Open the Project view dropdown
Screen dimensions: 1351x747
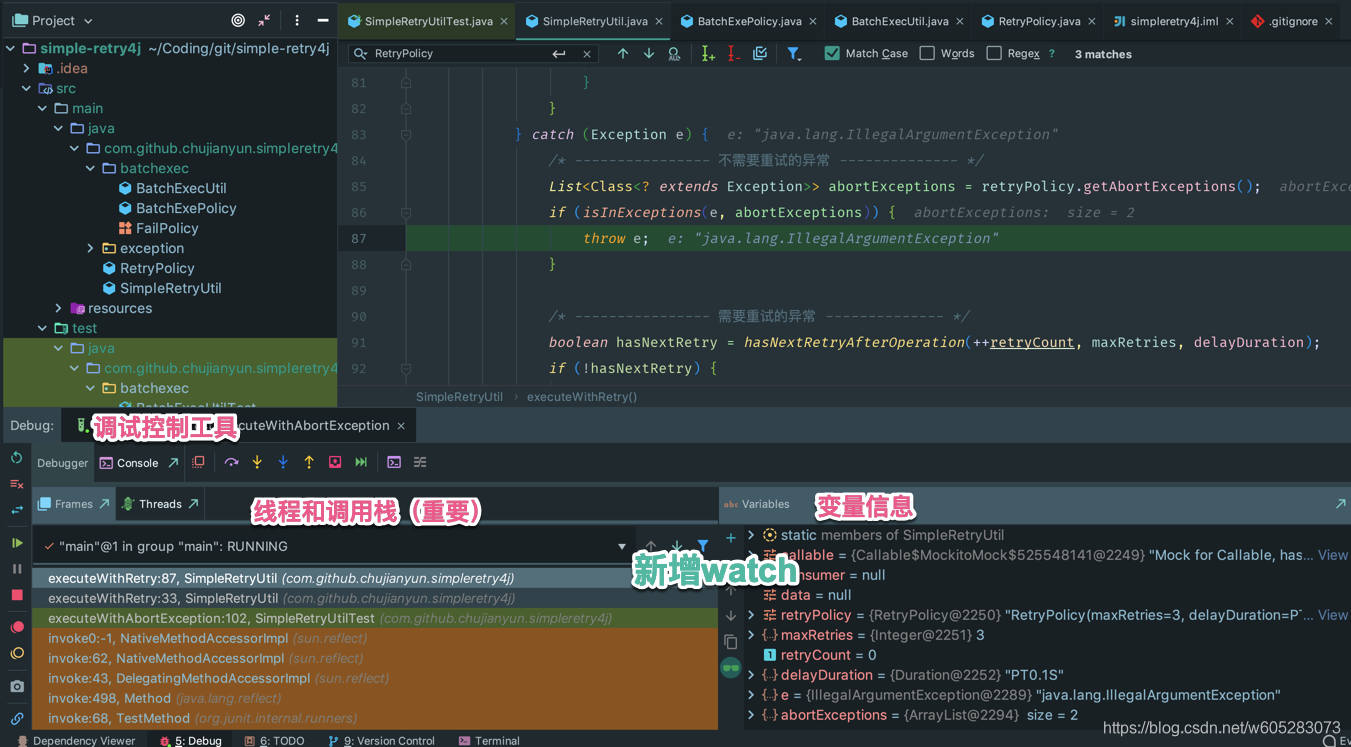tap(53, 20)
